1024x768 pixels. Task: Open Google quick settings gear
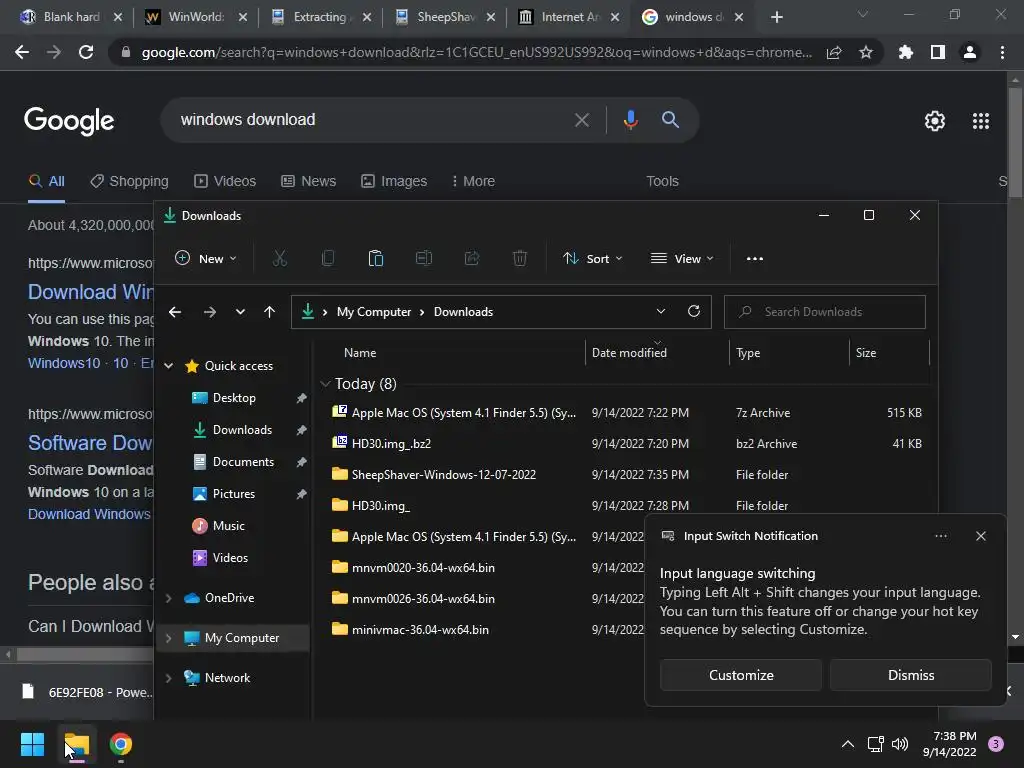tap(935, 121)
